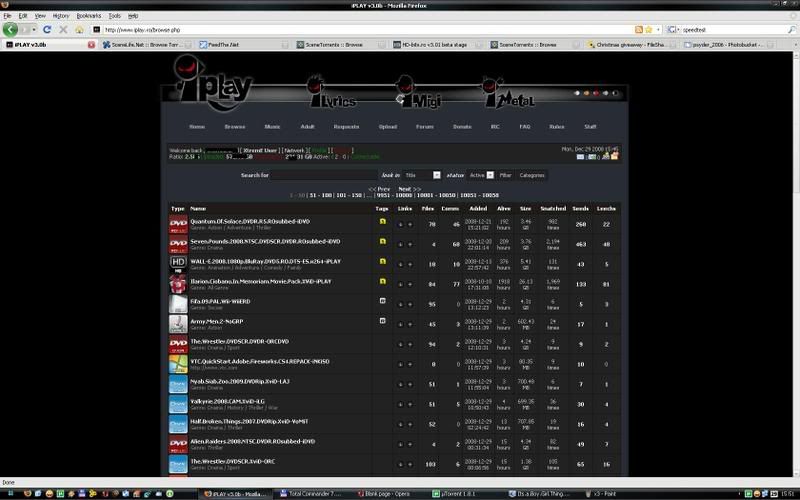Focus the 'Search for' text field
This screenshot has width=800, height=500.
[324, 175]
